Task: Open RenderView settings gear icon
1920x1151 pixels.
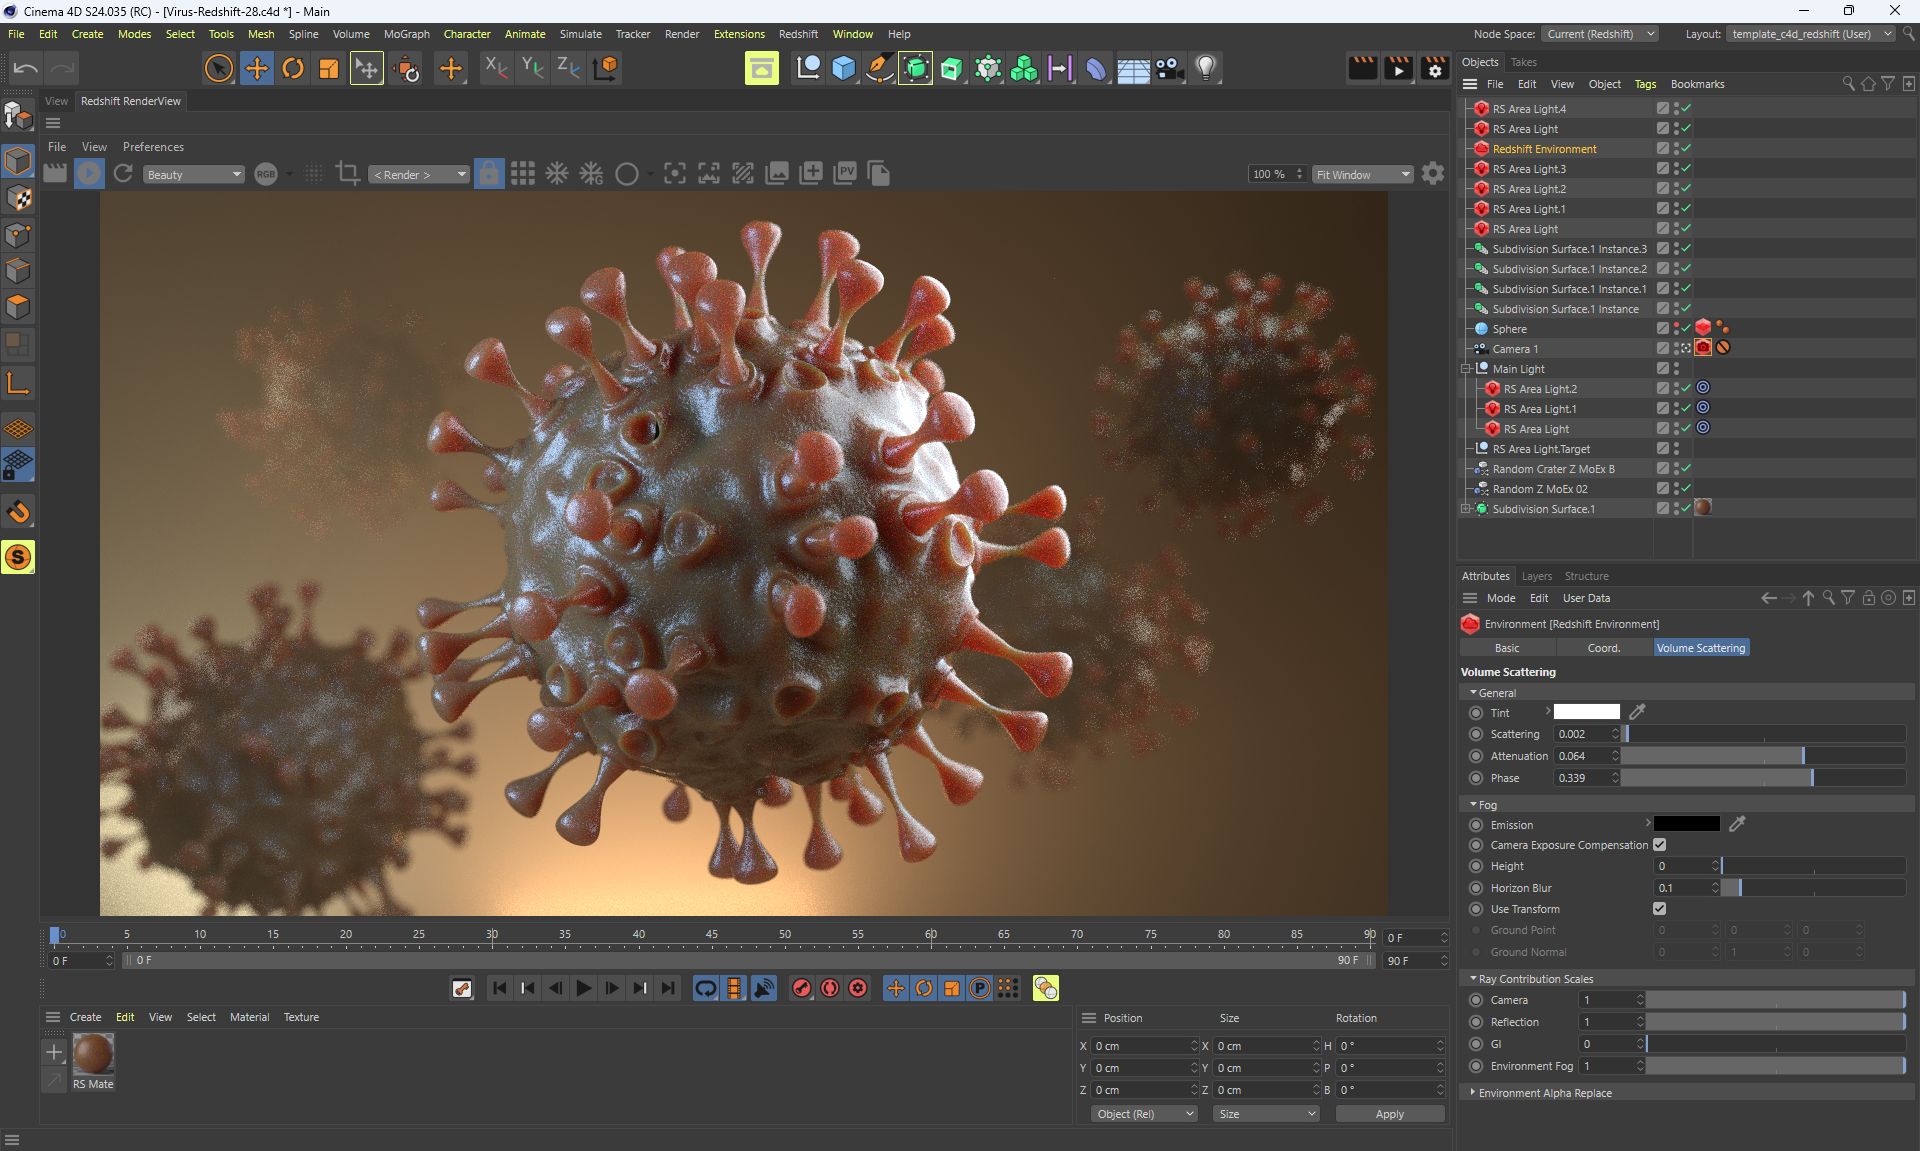Action: pos(1433,174)
